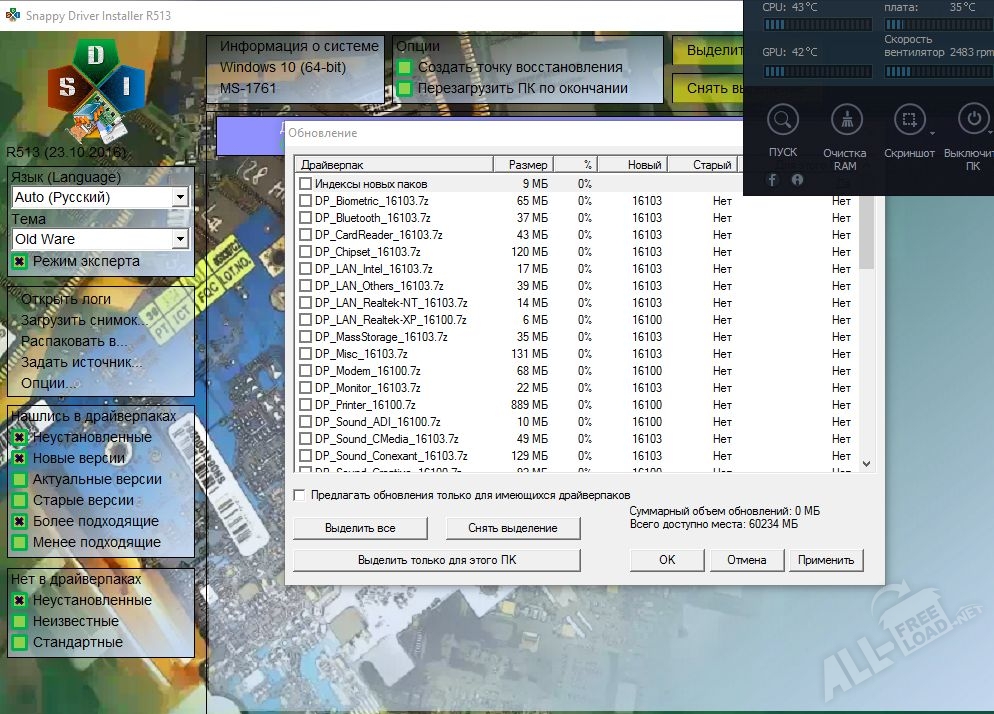Viewport: 994px width, 714px height.
Task: Click Распаковать в... menu item
Action: click(74, 341)
